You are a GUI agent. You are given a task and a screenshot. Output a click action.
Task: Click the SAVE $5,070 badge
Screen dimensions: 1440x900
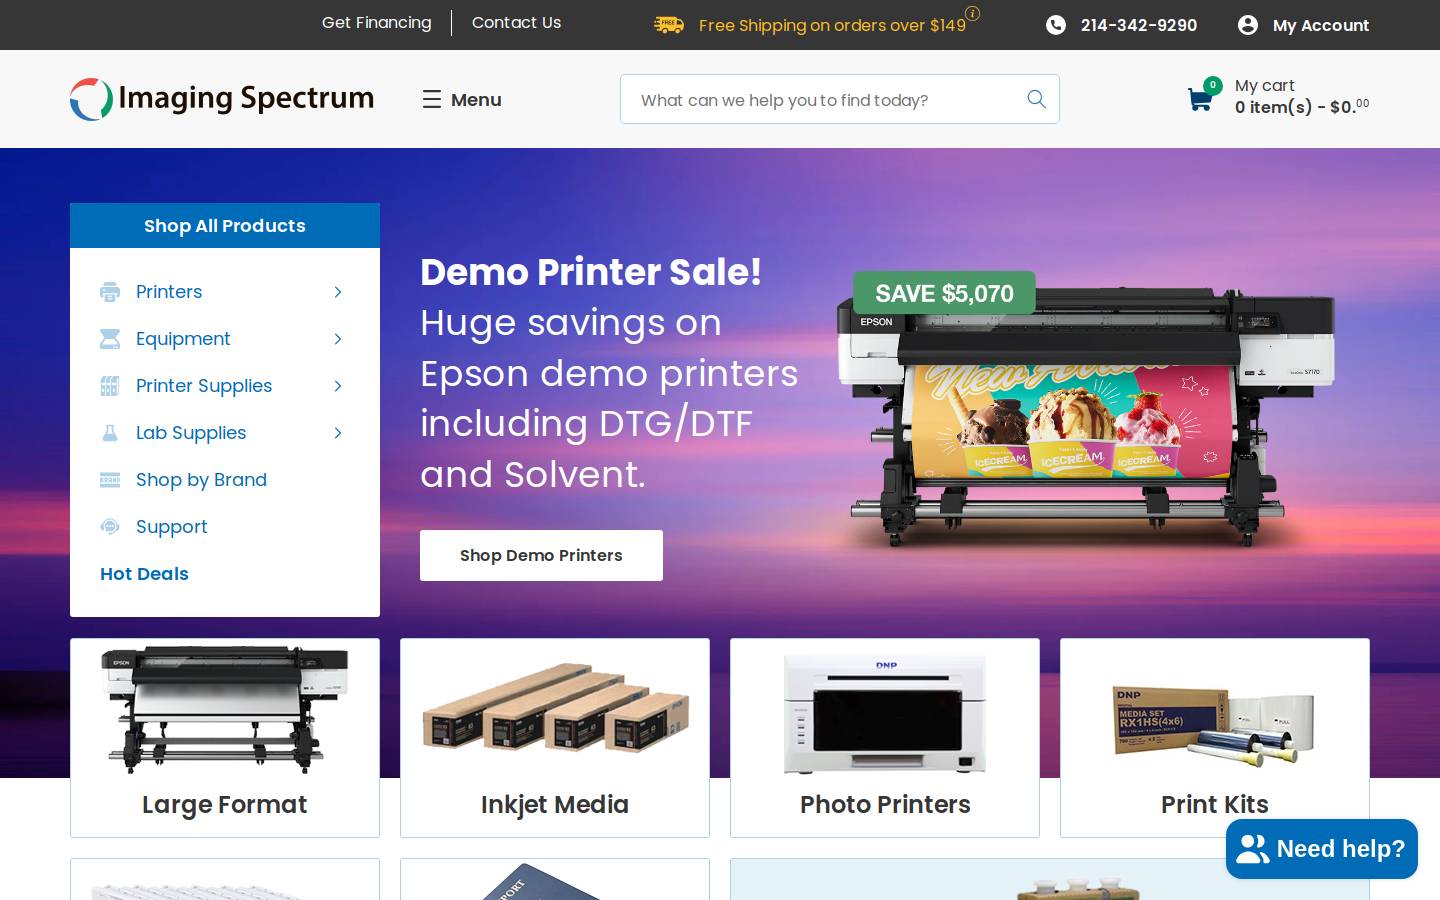click(944, 293)
